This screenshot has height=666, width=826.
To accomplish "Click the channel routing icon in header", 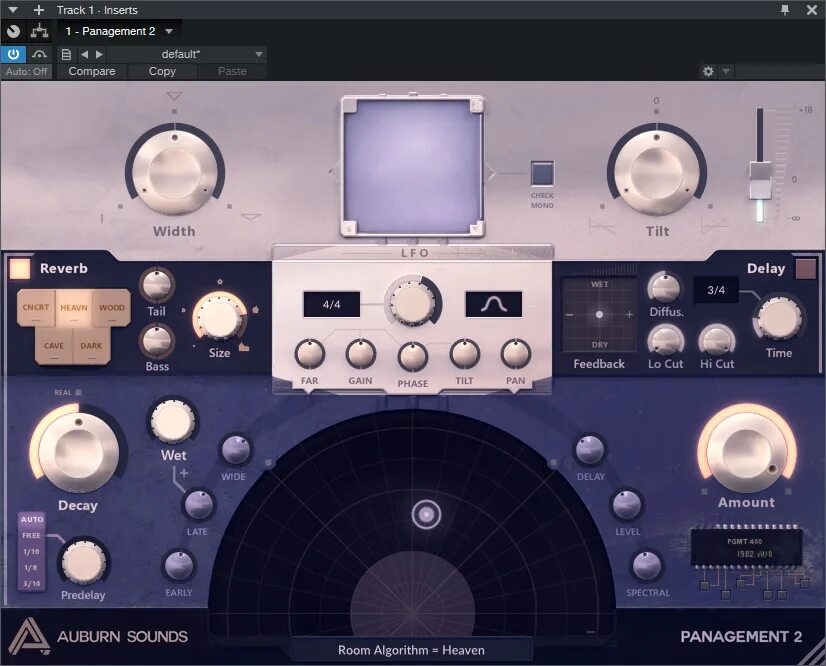I will pos(40,31).
